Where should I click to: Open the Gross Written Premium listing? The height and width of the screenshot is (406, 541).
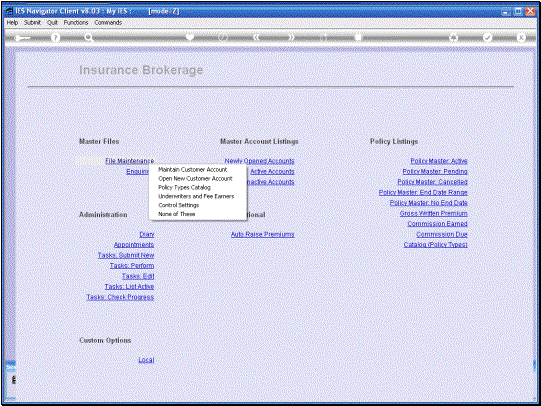(434, 213)
